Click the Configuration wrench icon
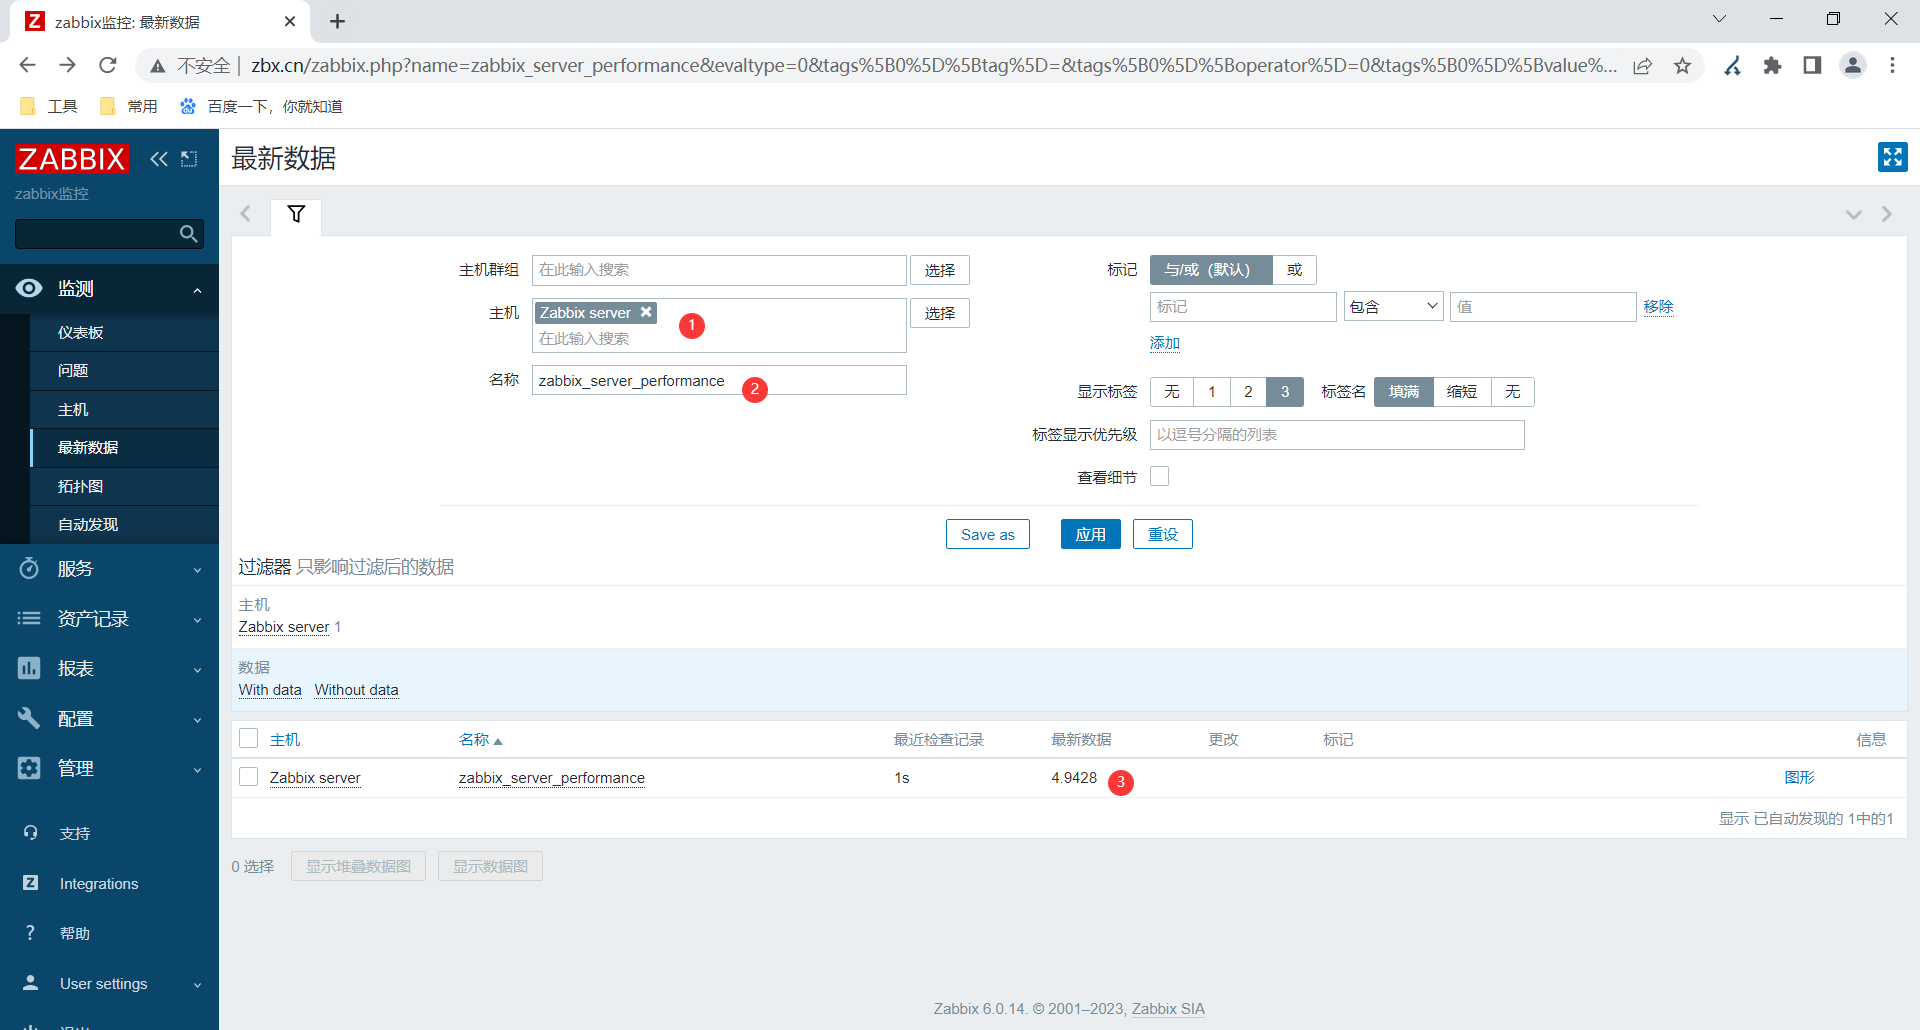The width and height of the screenshot is (1920, 1030). tap(29, 718)
